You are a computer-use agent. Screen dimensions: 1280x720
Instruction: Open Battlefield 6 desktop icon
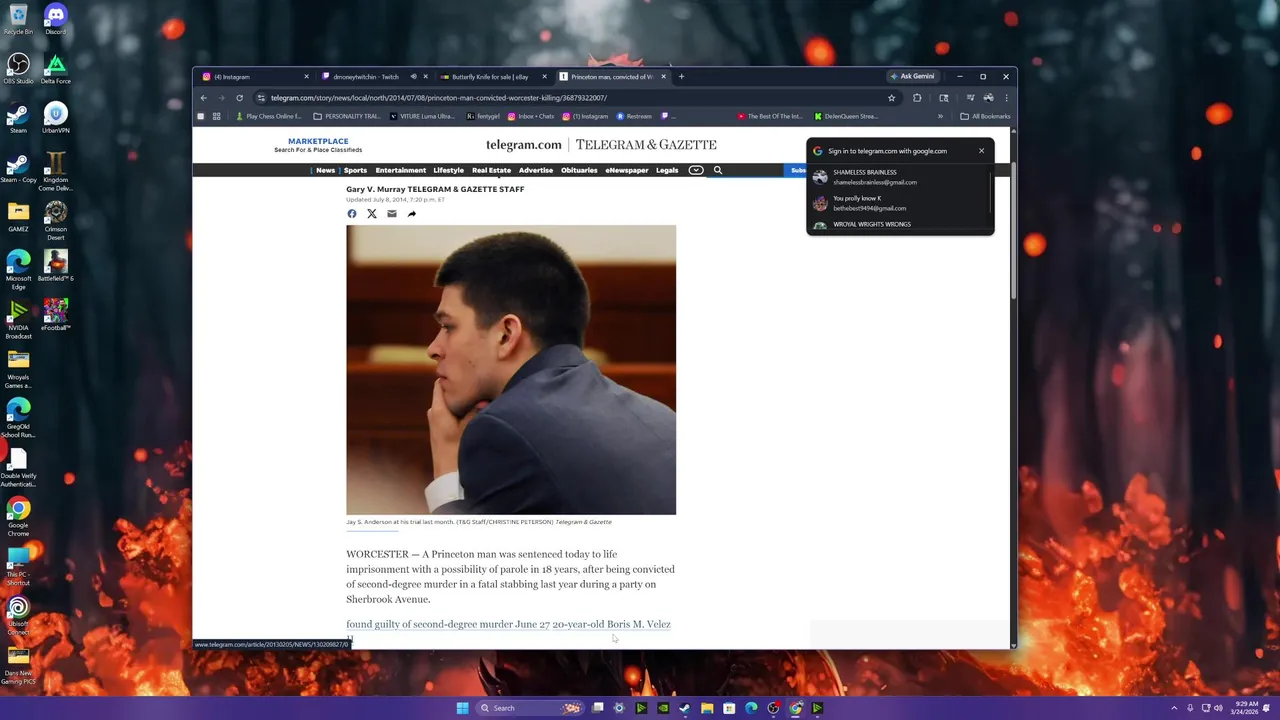click(56, 265)
